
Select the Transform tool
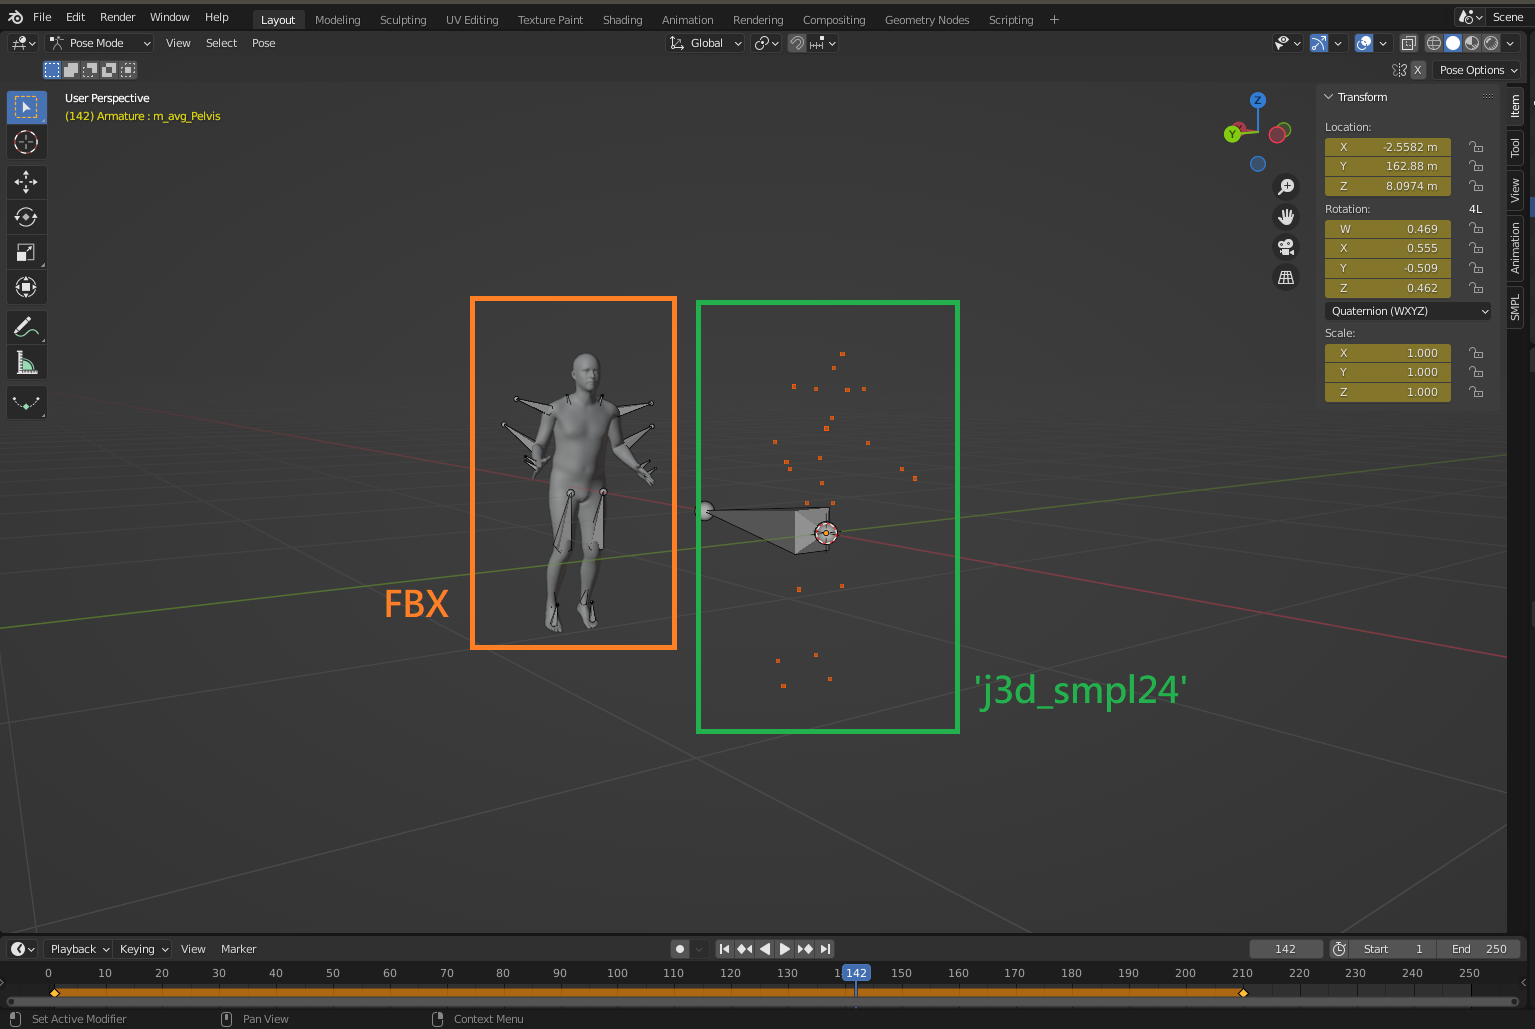click(x=26, y=287)
